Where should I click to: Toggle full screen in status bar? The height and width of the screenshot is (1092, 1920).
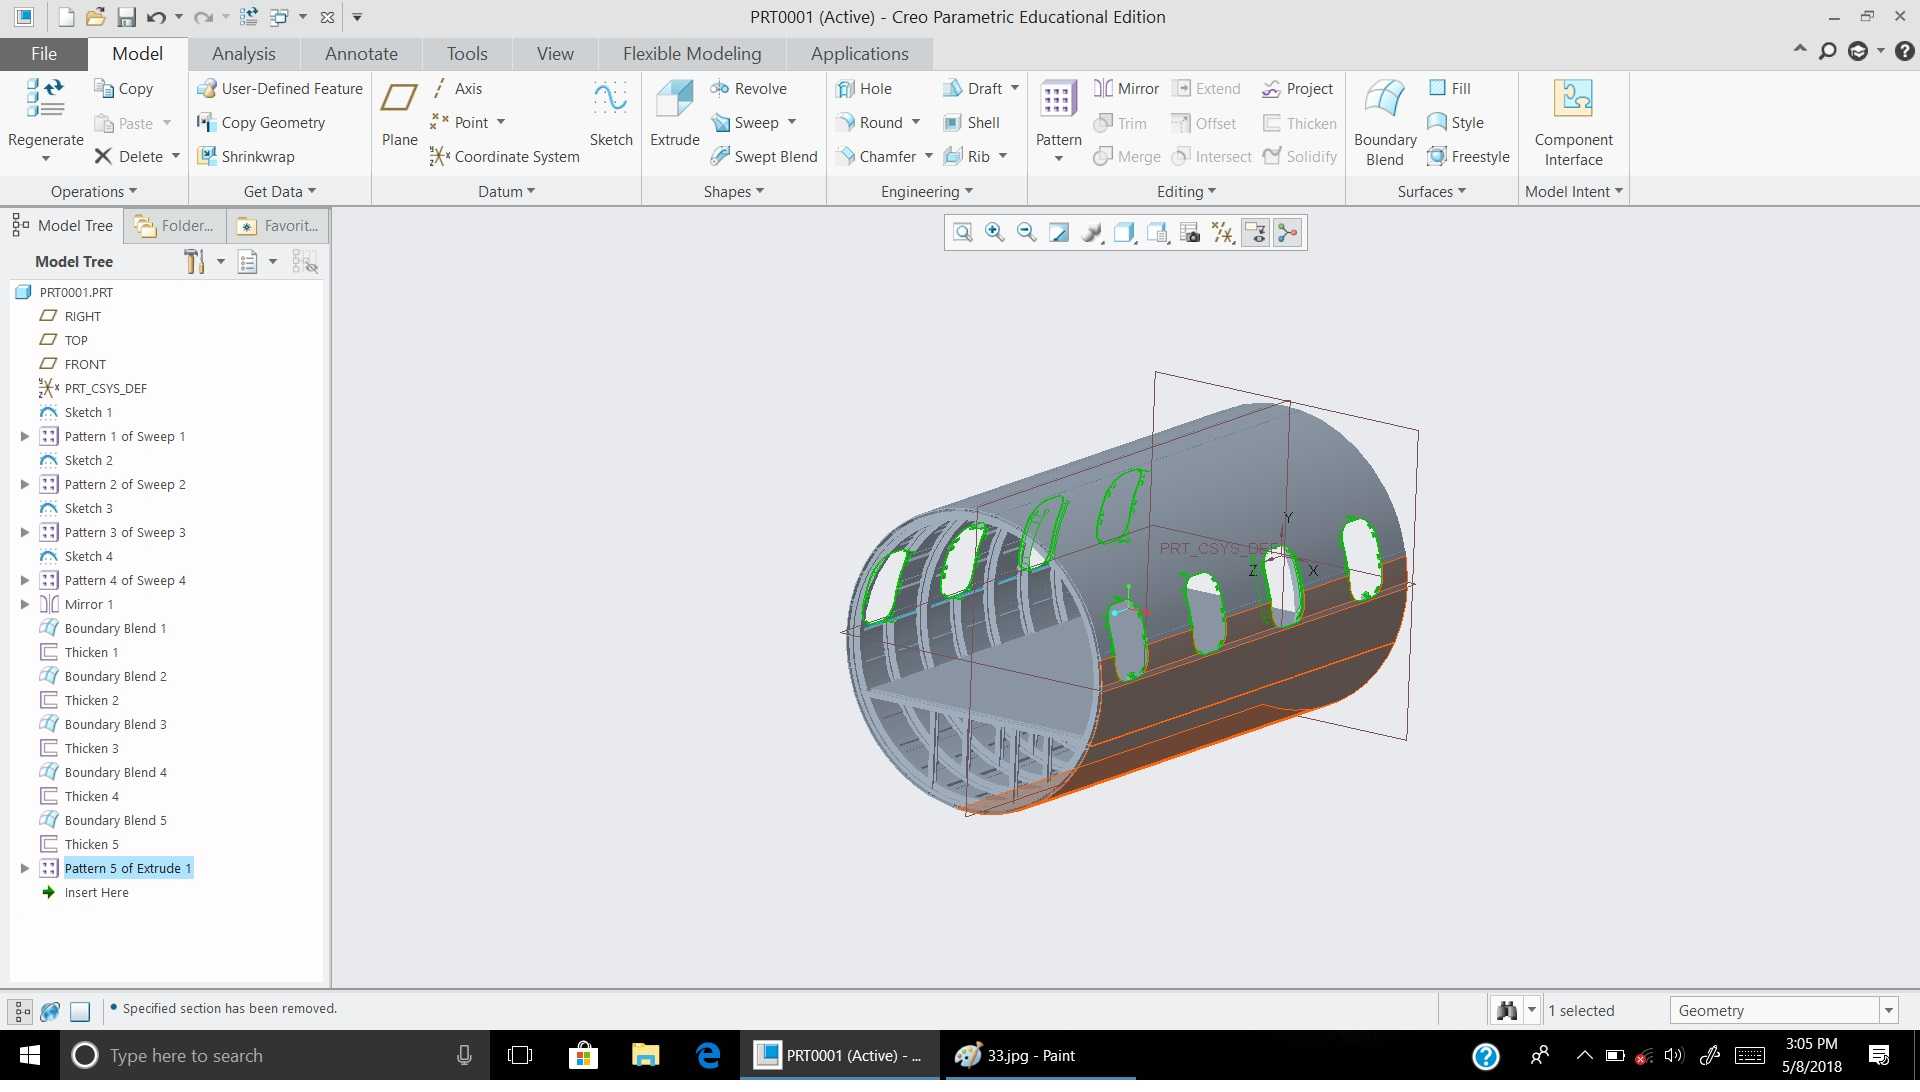click(x=80, y=1012)
